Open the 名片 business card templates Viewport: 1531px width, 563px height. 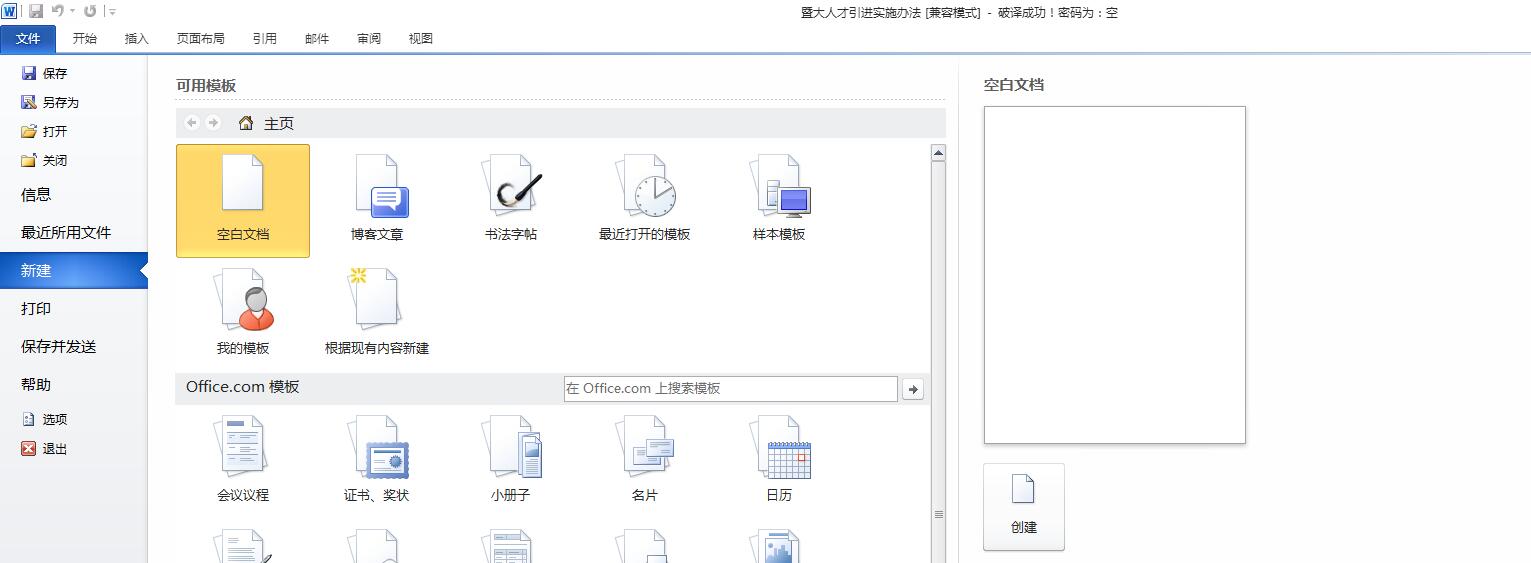pos(645,460)
